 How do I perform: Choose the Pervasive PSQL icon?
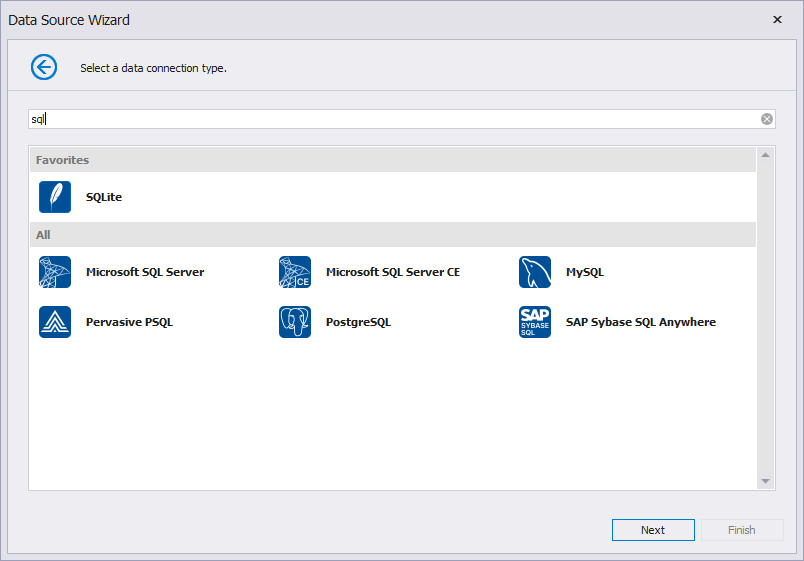pyautogui.click(x=55, y=322)
